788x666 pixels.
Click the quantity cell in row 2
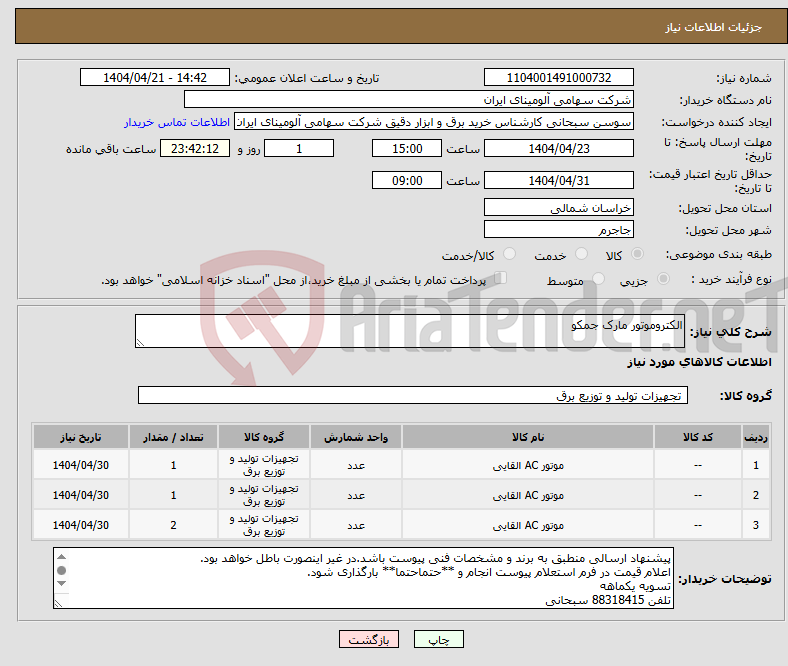coord(173,495)
